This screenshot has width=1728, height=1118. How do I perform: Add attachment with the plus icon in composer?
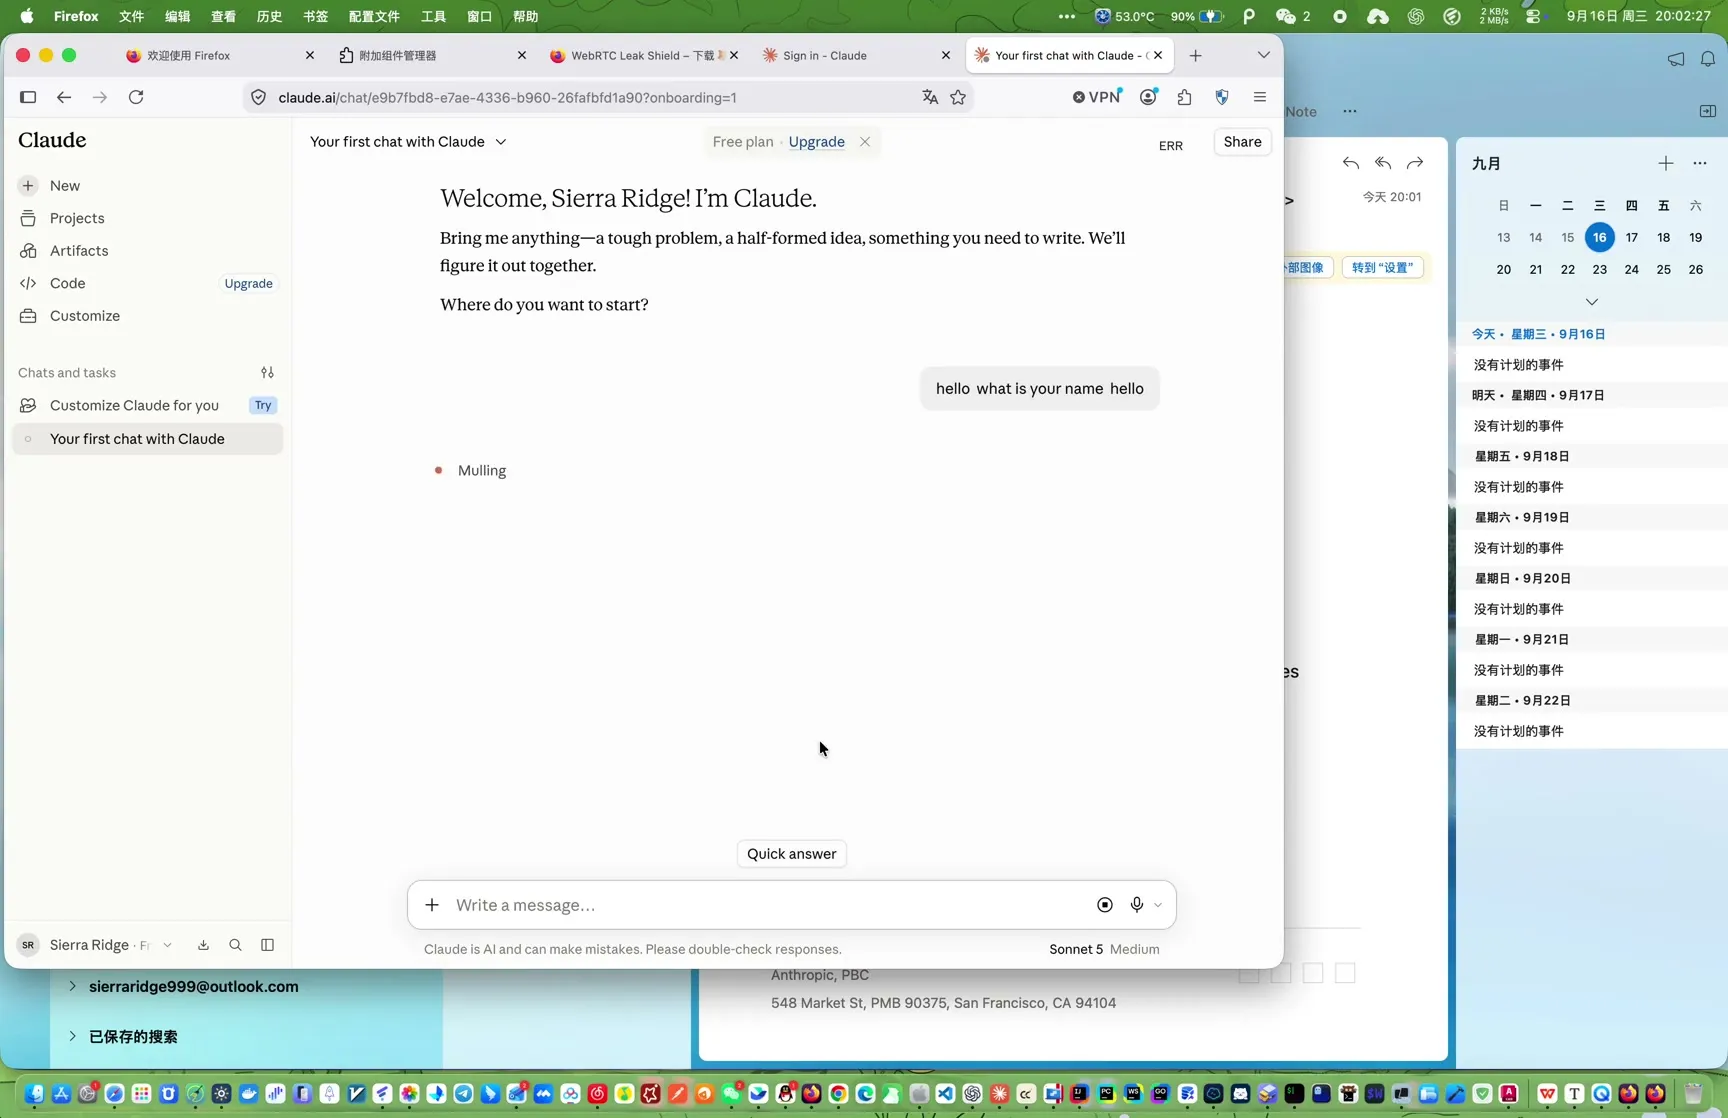(x=432, y=905)
